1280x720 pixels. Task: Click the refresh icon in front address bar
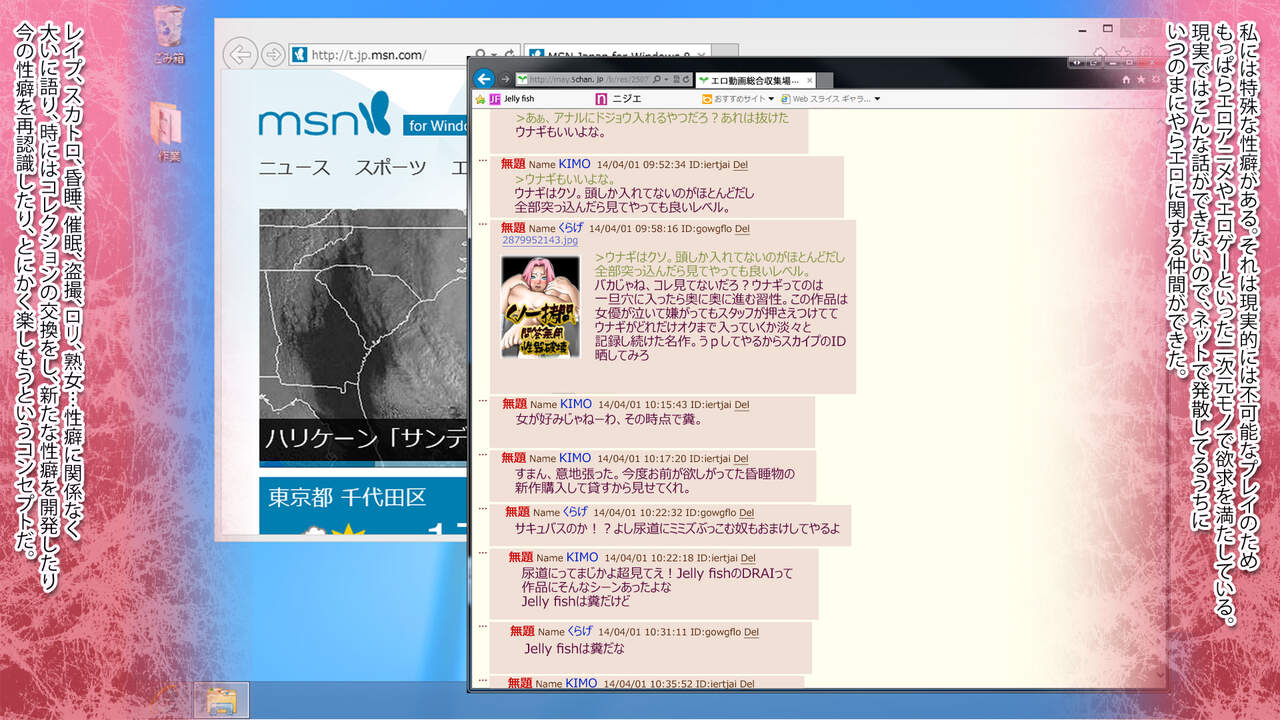pyautogui.click(x=686, y=79)
